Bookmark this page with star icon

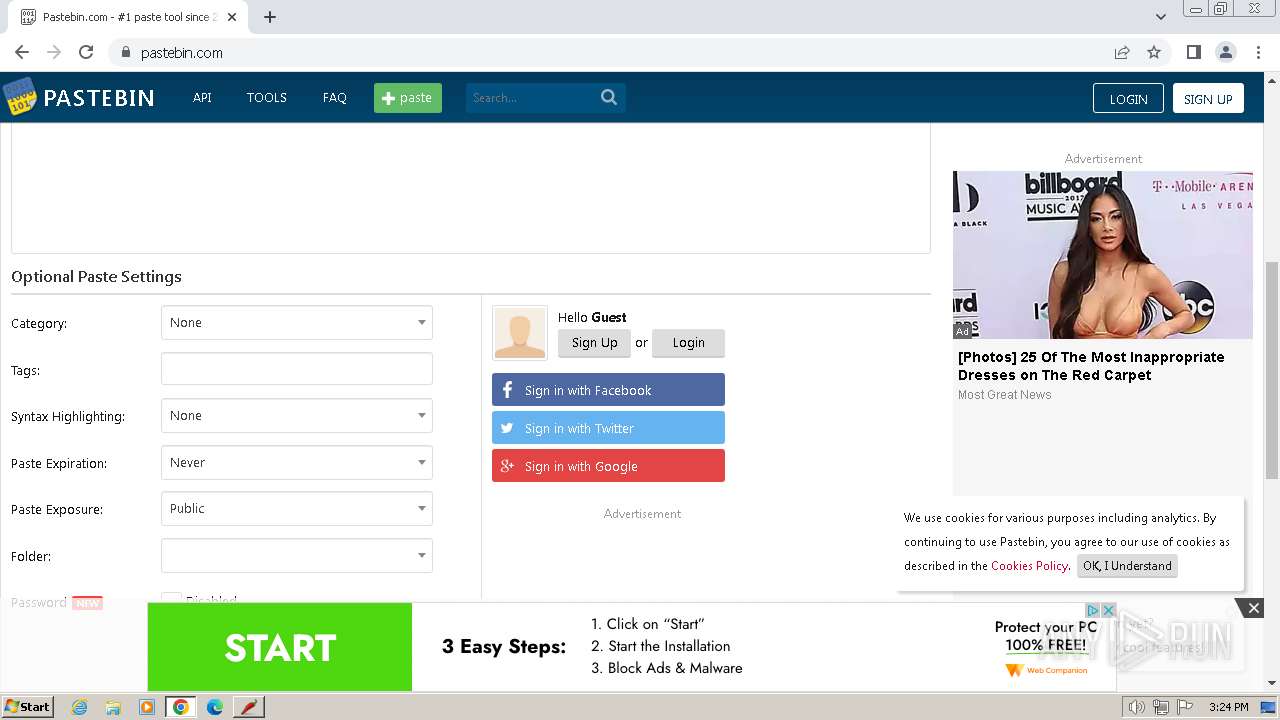point(1154,52)
